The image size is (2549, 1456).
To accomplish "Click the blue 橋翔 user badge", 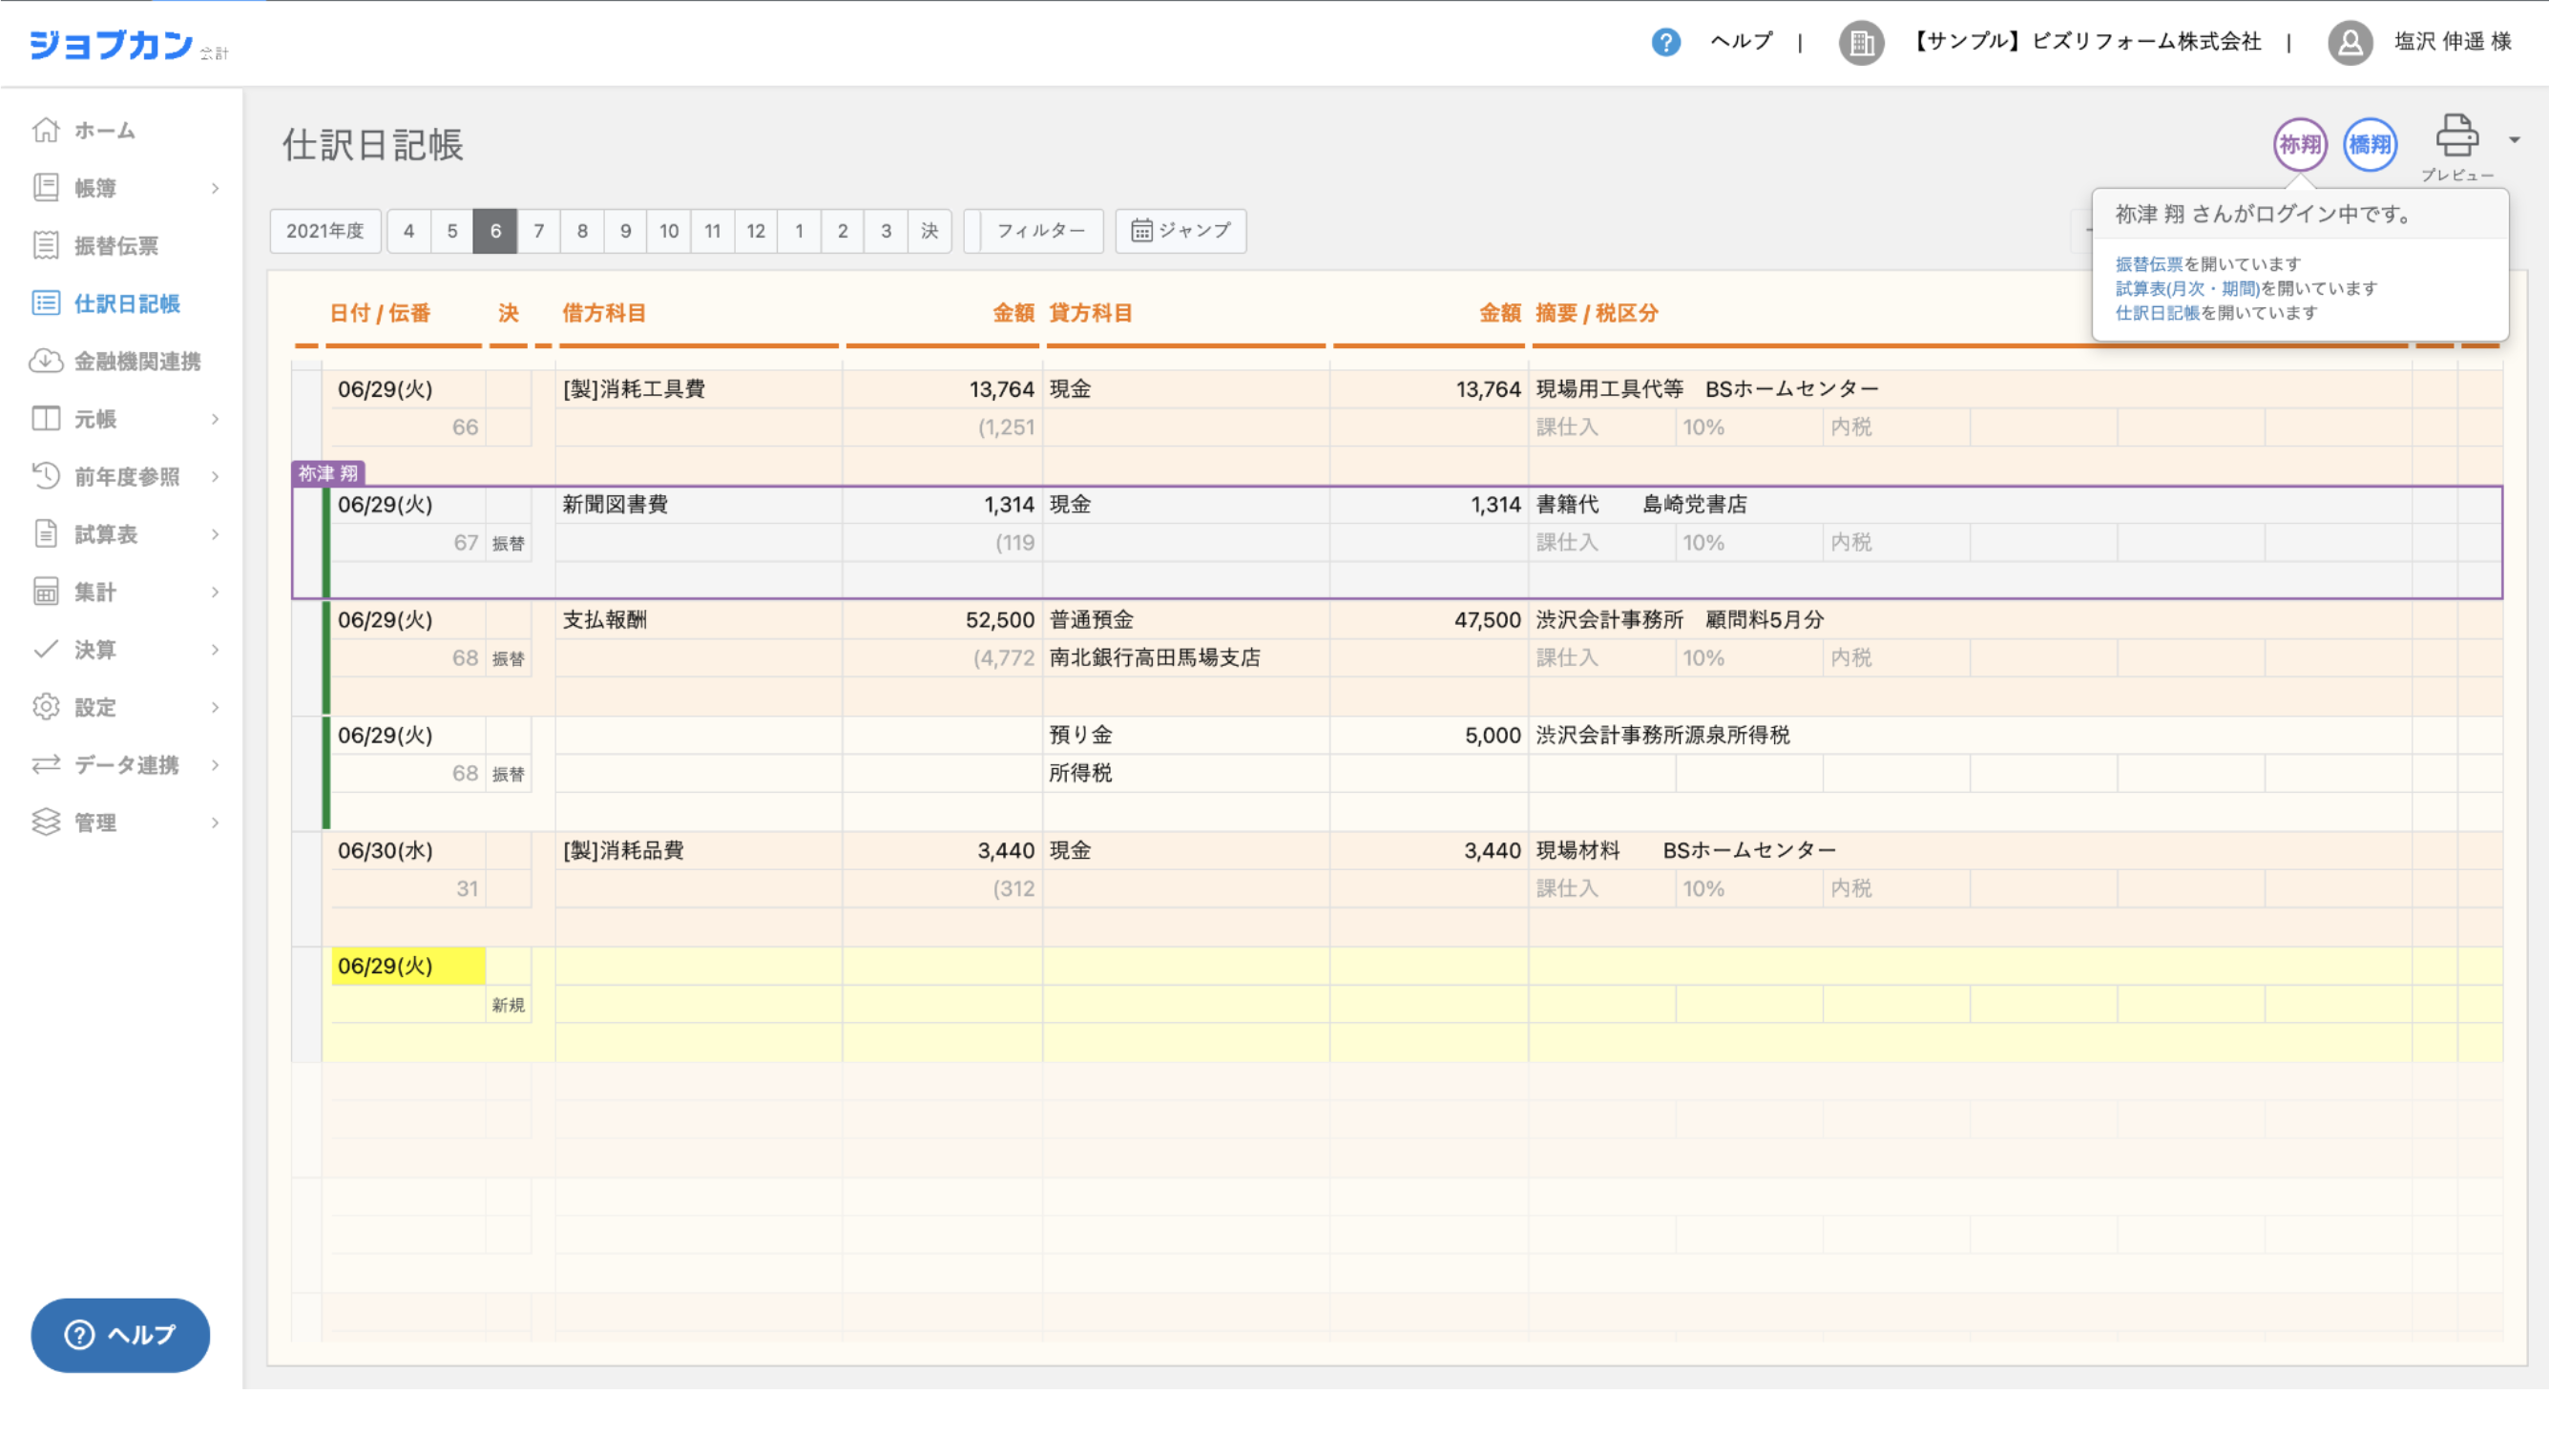I will pos(2369,145).
